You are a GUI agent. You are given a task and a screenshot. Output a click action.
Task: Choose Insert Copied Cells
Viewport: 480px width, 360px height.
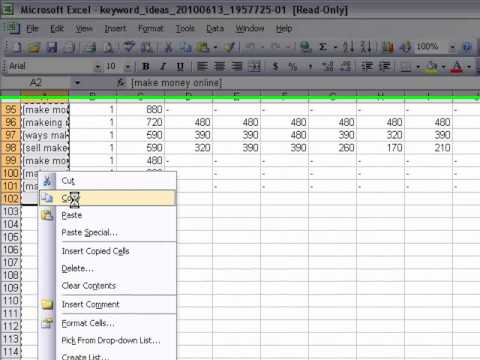(107, 251)
